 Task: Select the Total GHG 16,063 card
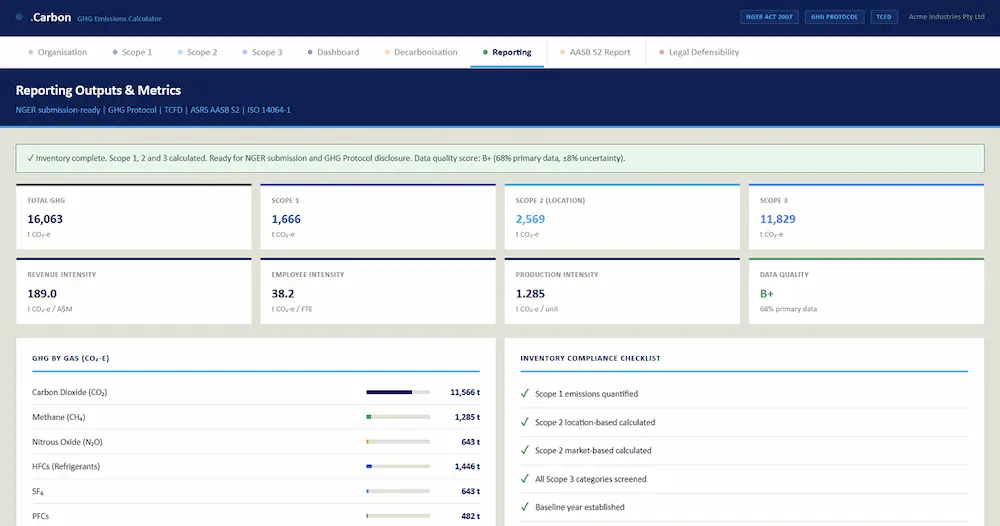tap(134, 217)
